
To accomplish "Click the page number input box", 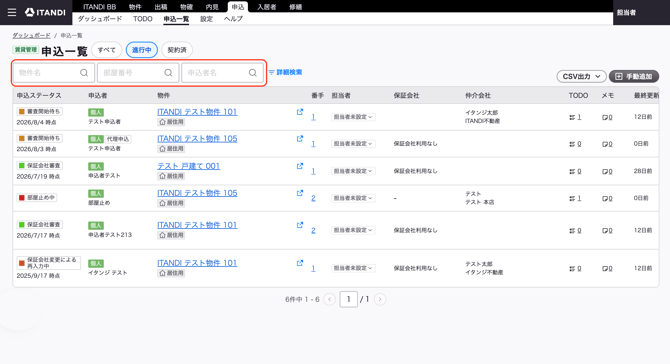I will [349, 299].
